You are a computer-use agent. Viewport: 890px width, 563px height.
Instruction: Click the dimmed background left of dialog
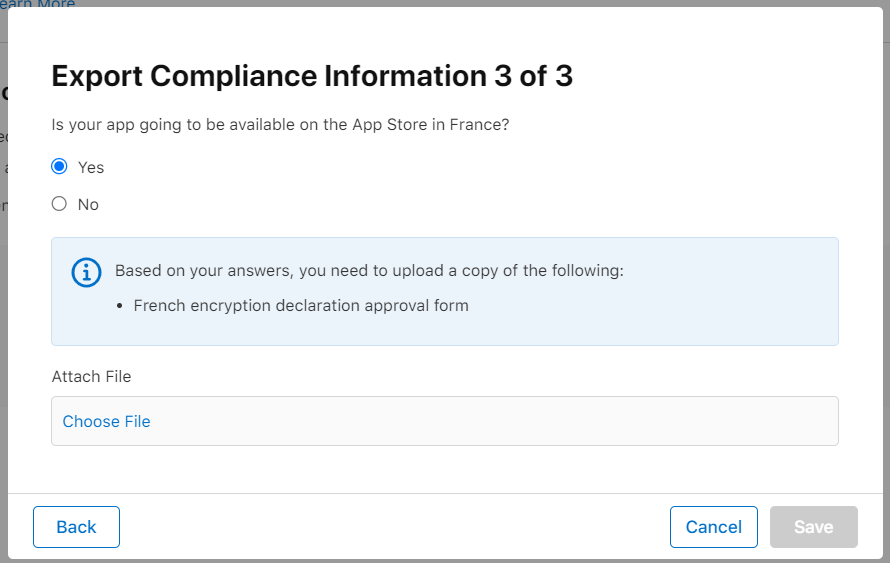3,300
